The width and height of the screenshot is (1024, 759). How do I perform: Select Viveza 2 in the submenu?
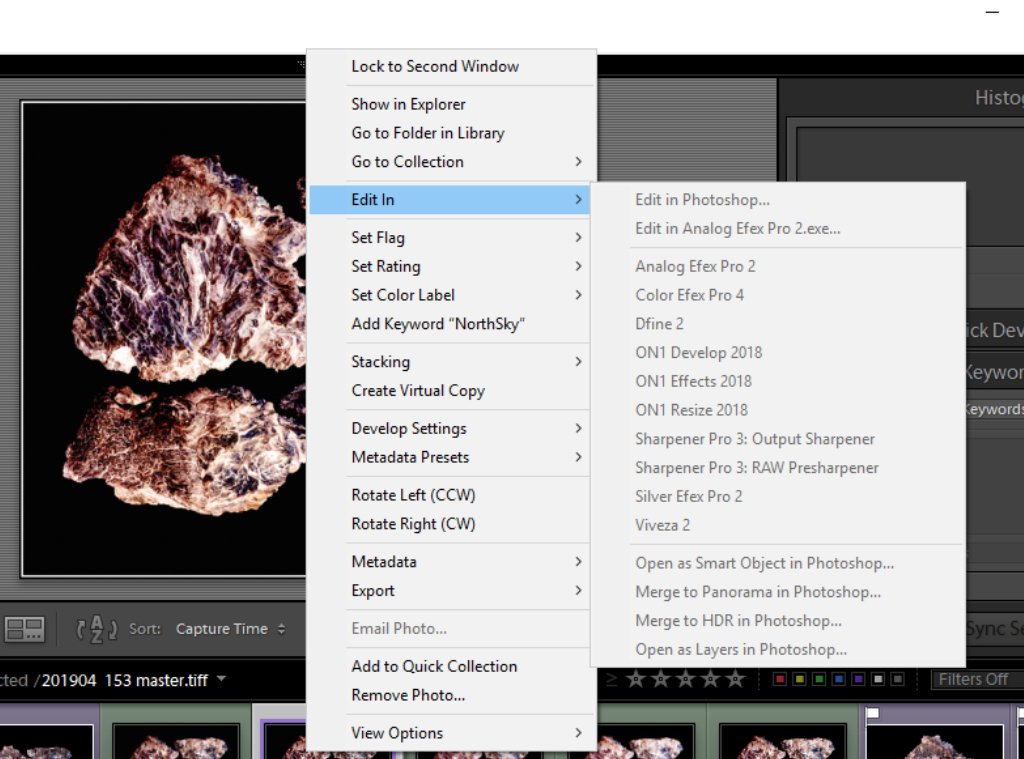point(778,525)
